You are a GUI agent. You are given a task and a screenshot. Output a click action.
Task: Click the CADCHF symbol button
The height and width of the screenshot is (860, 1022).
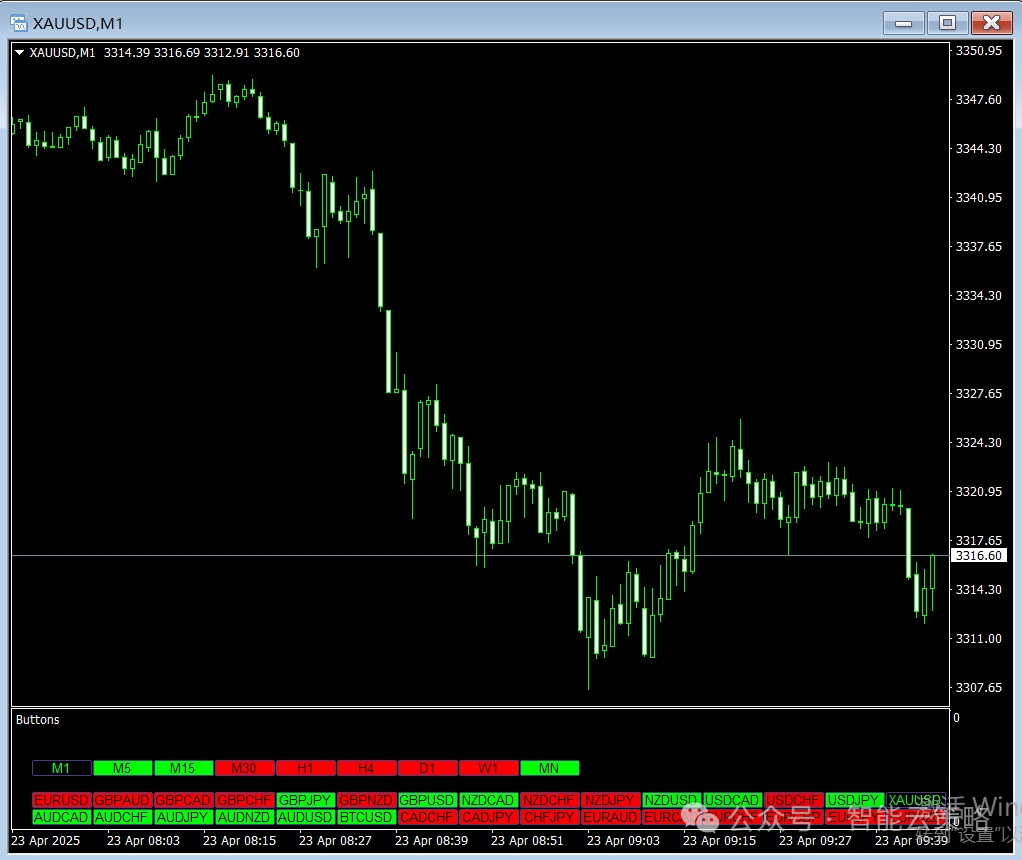[428, 817]
